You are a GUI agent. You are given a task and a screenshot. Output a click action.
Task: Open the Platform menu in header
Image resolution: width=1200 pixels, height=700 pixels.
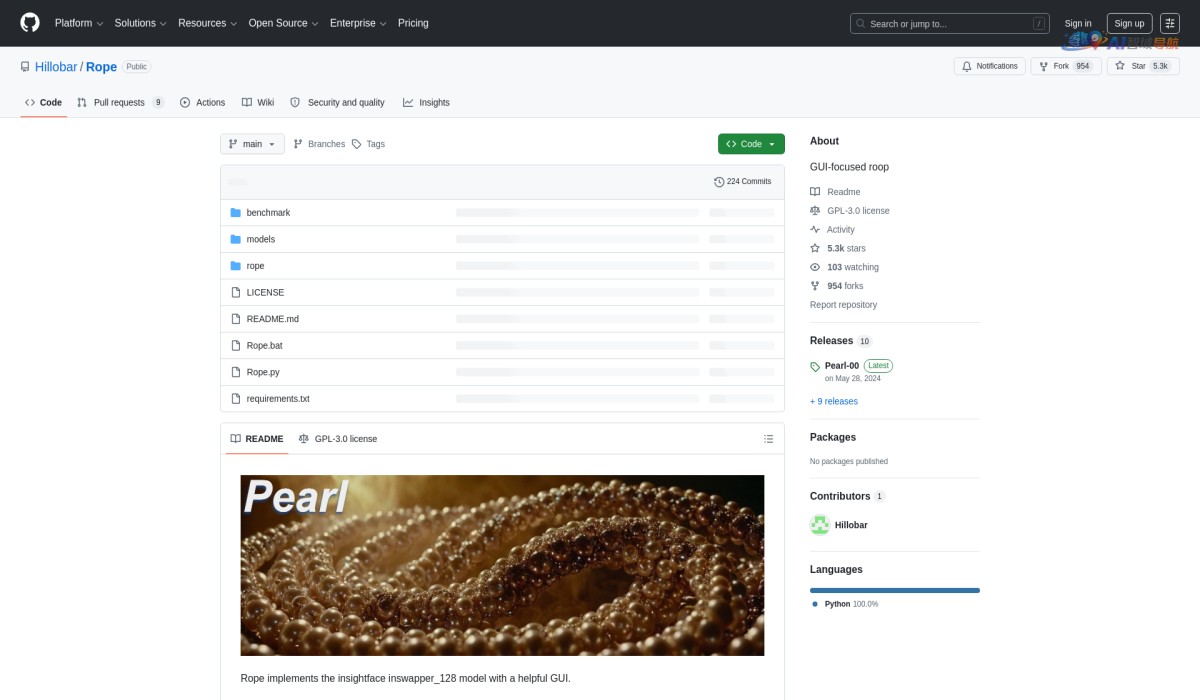click(79, 23)
